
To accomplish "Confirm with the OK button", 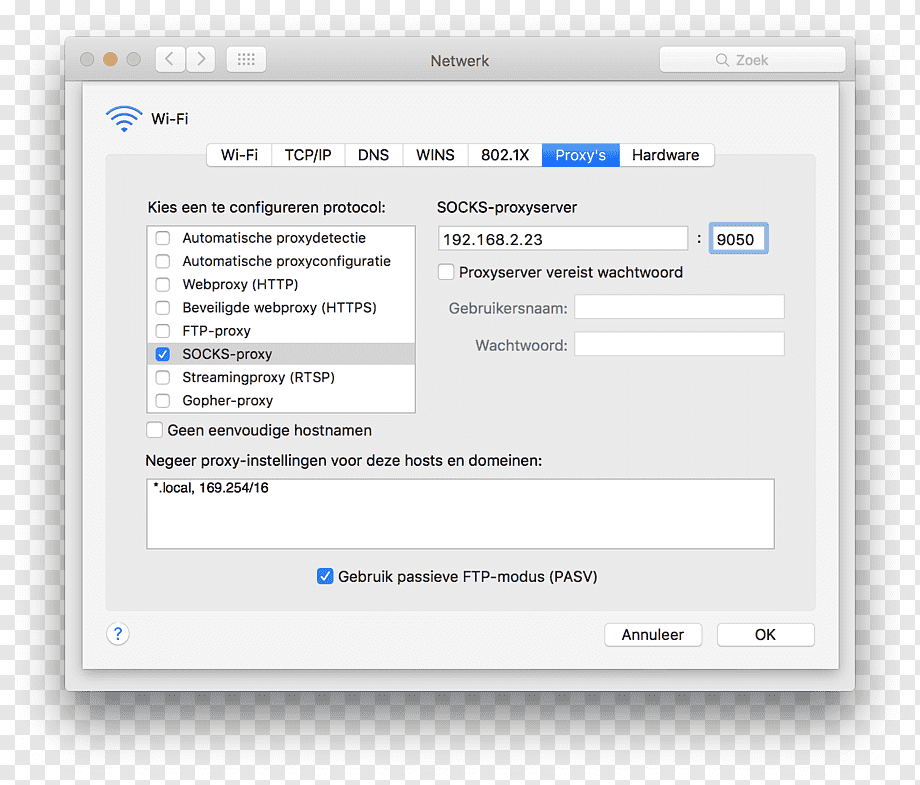I will pyautogui.click(x=766, y=635).
